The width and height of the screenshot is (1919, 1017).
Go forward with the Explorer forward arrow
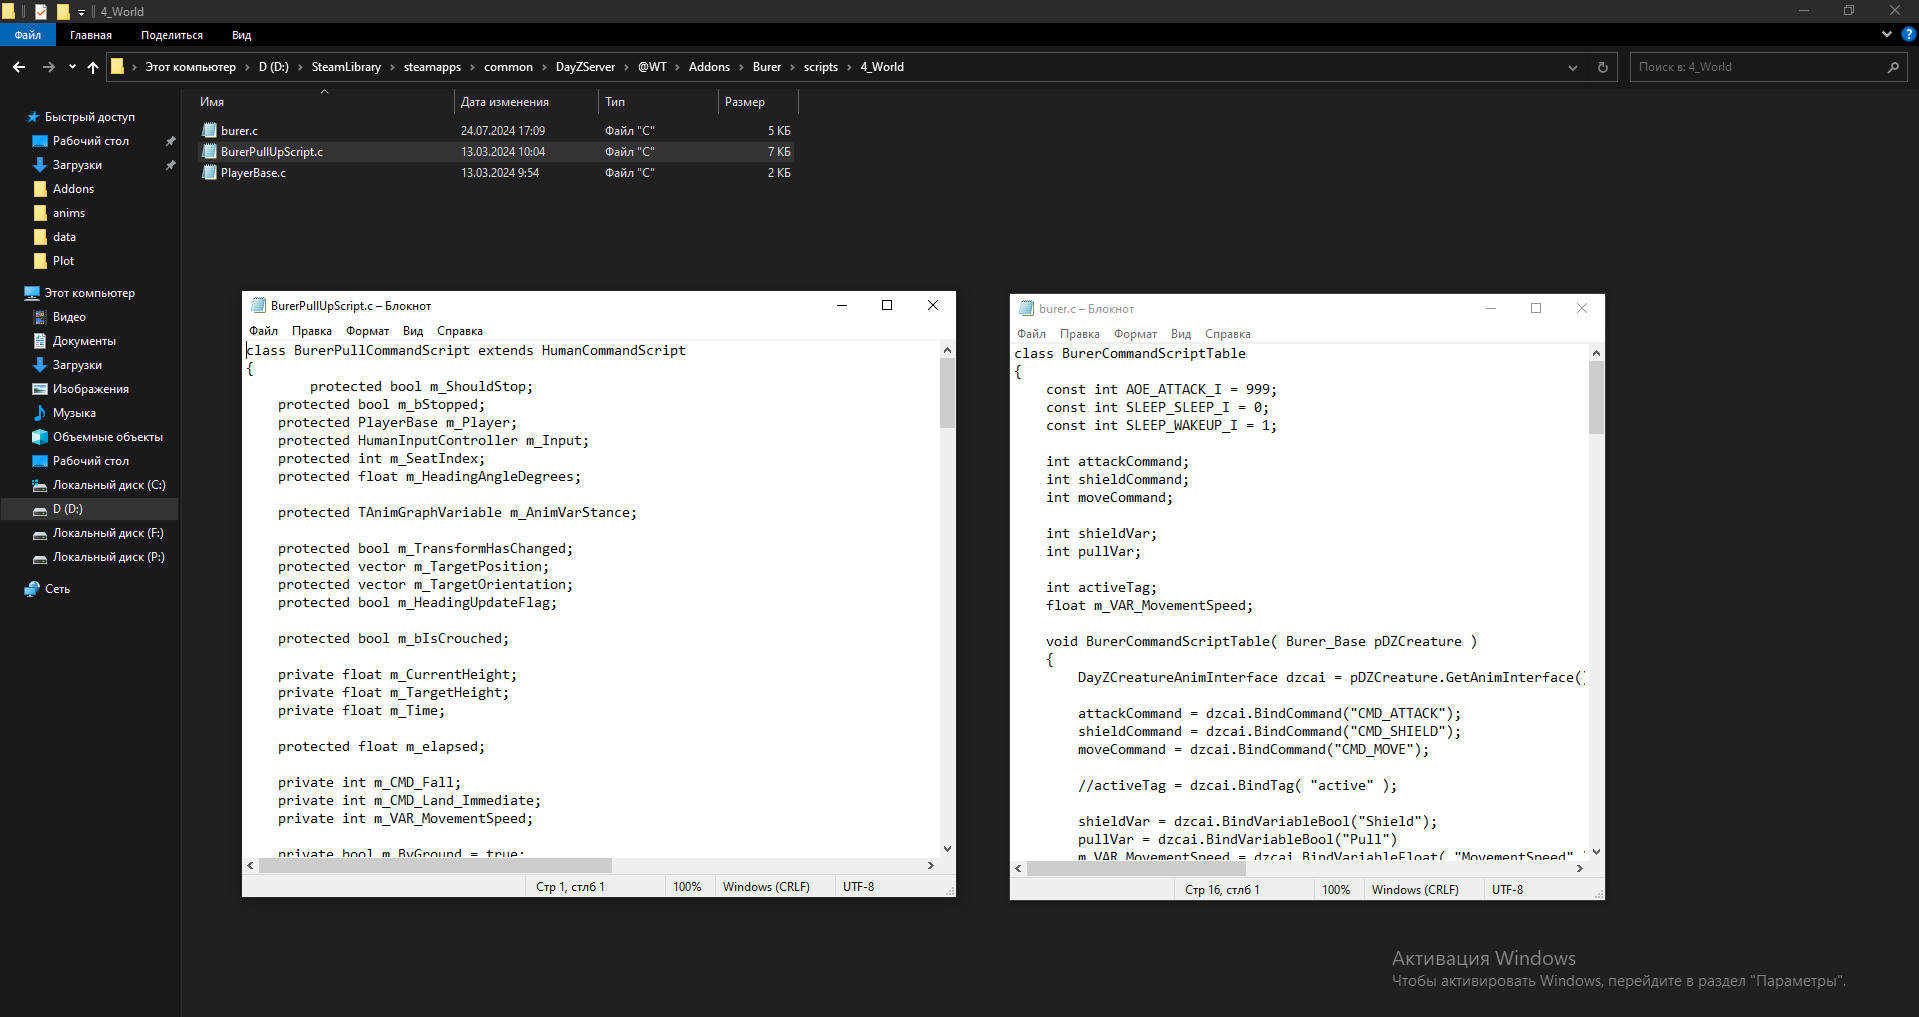pos(48,67)
